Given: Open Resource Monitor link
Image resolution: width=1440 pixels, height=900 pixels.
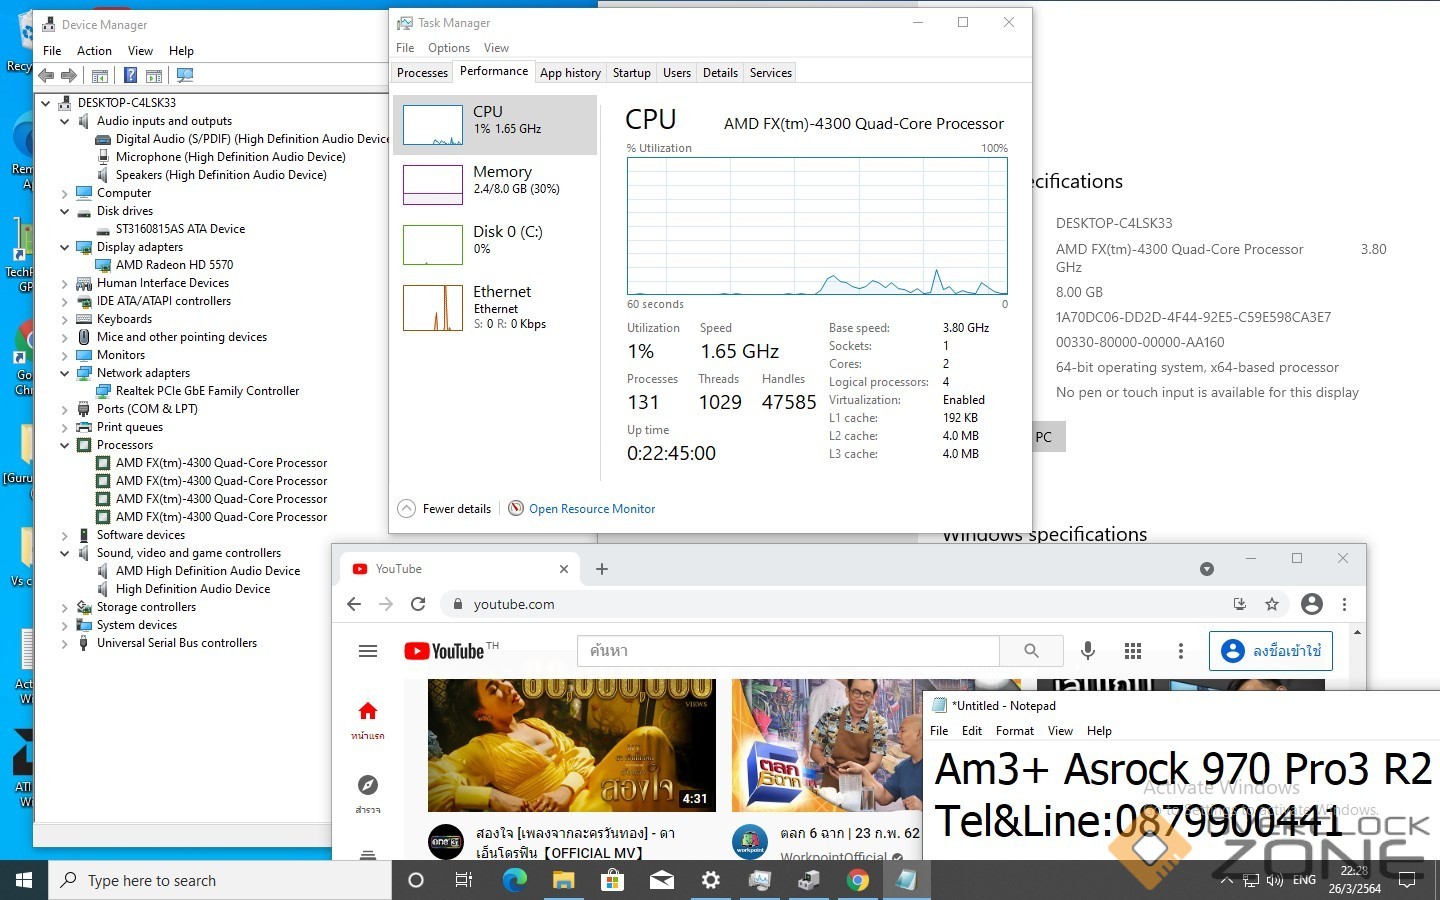Looking at the screenshot, I should point(591,508).
